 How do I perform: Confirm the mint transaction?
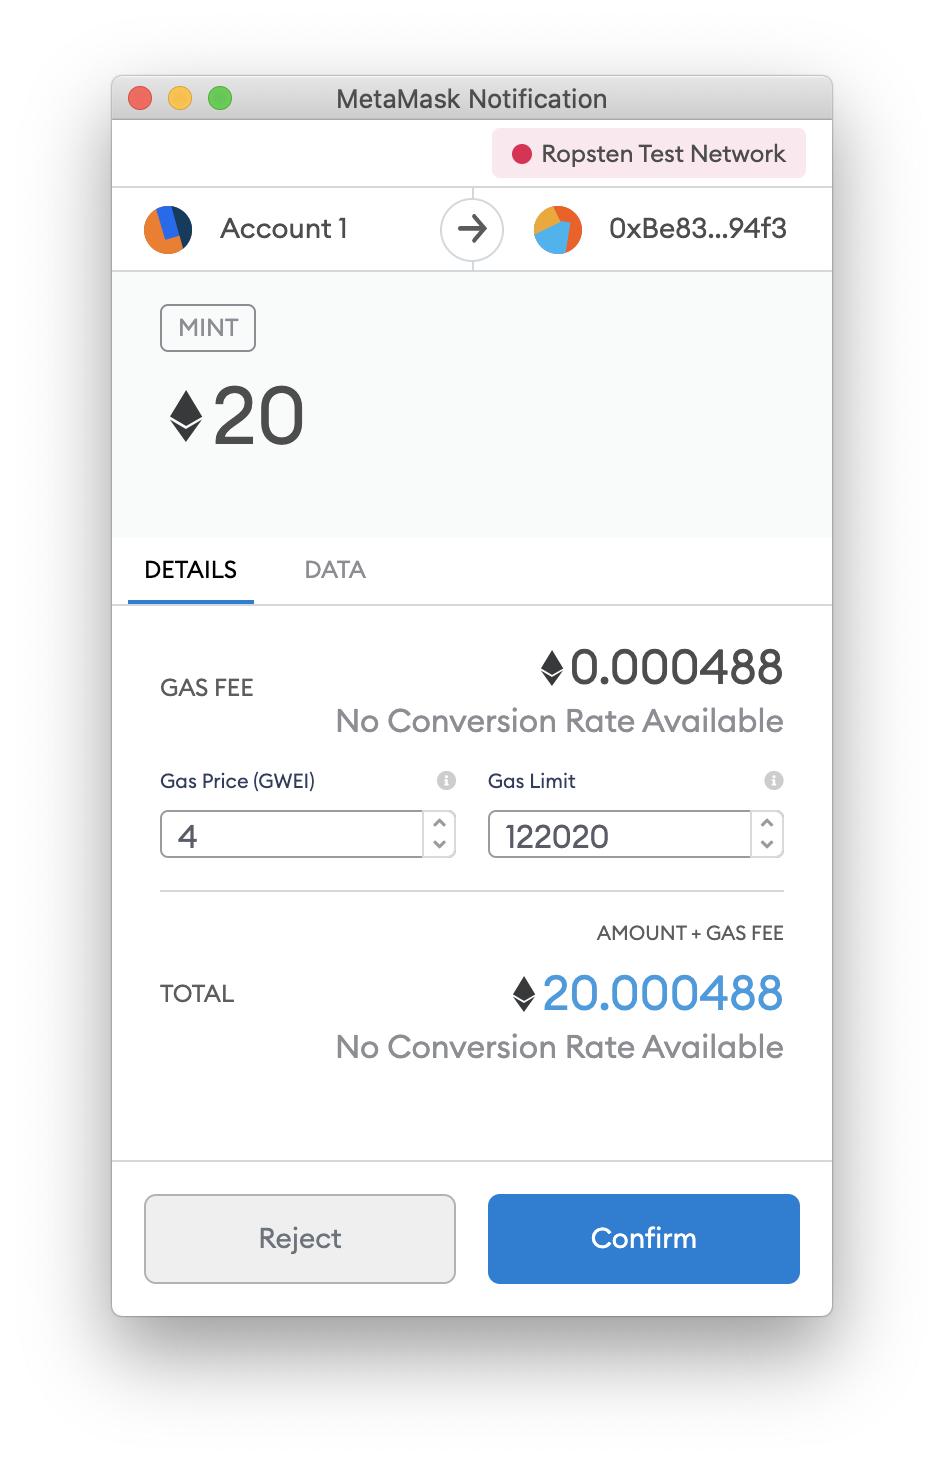[644, 1238]
